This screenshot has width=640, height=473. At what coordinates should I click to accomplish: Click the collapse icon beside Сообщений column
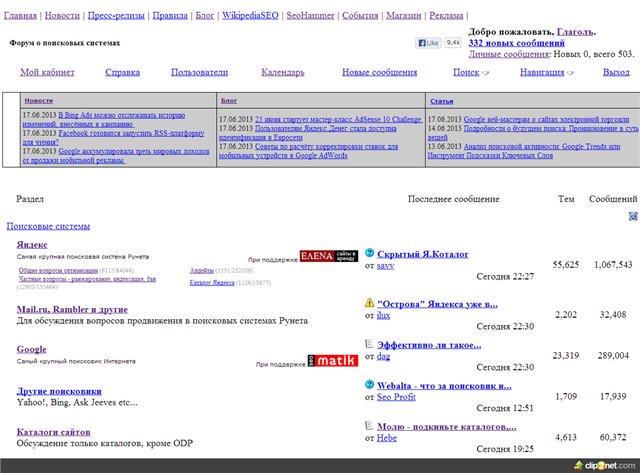[633, 216]
